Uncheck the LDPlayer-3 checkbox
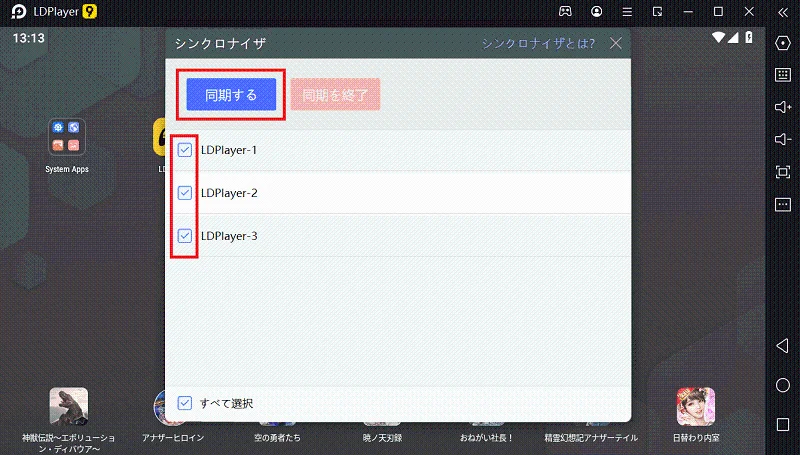This screenshot has width=800, height=455. click(185, 236)
